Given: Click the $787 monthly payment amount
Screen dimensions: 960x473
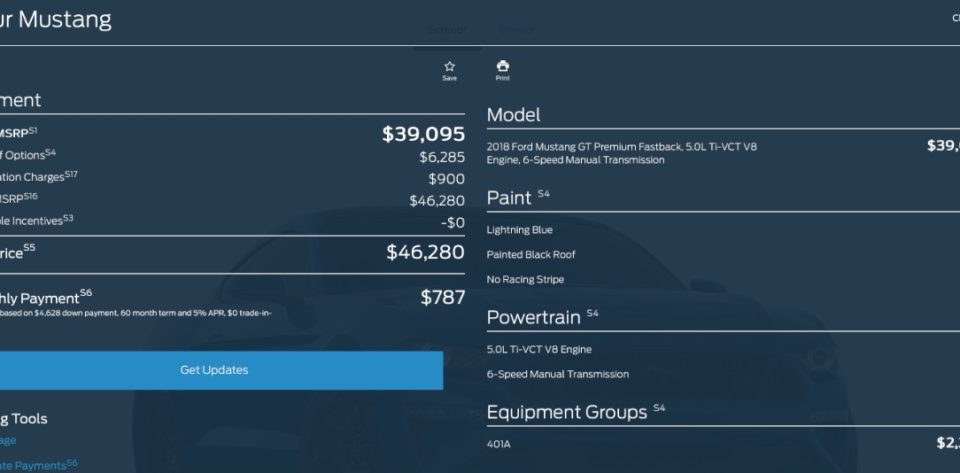Looking at the screenshot, I should coord(443,298).
